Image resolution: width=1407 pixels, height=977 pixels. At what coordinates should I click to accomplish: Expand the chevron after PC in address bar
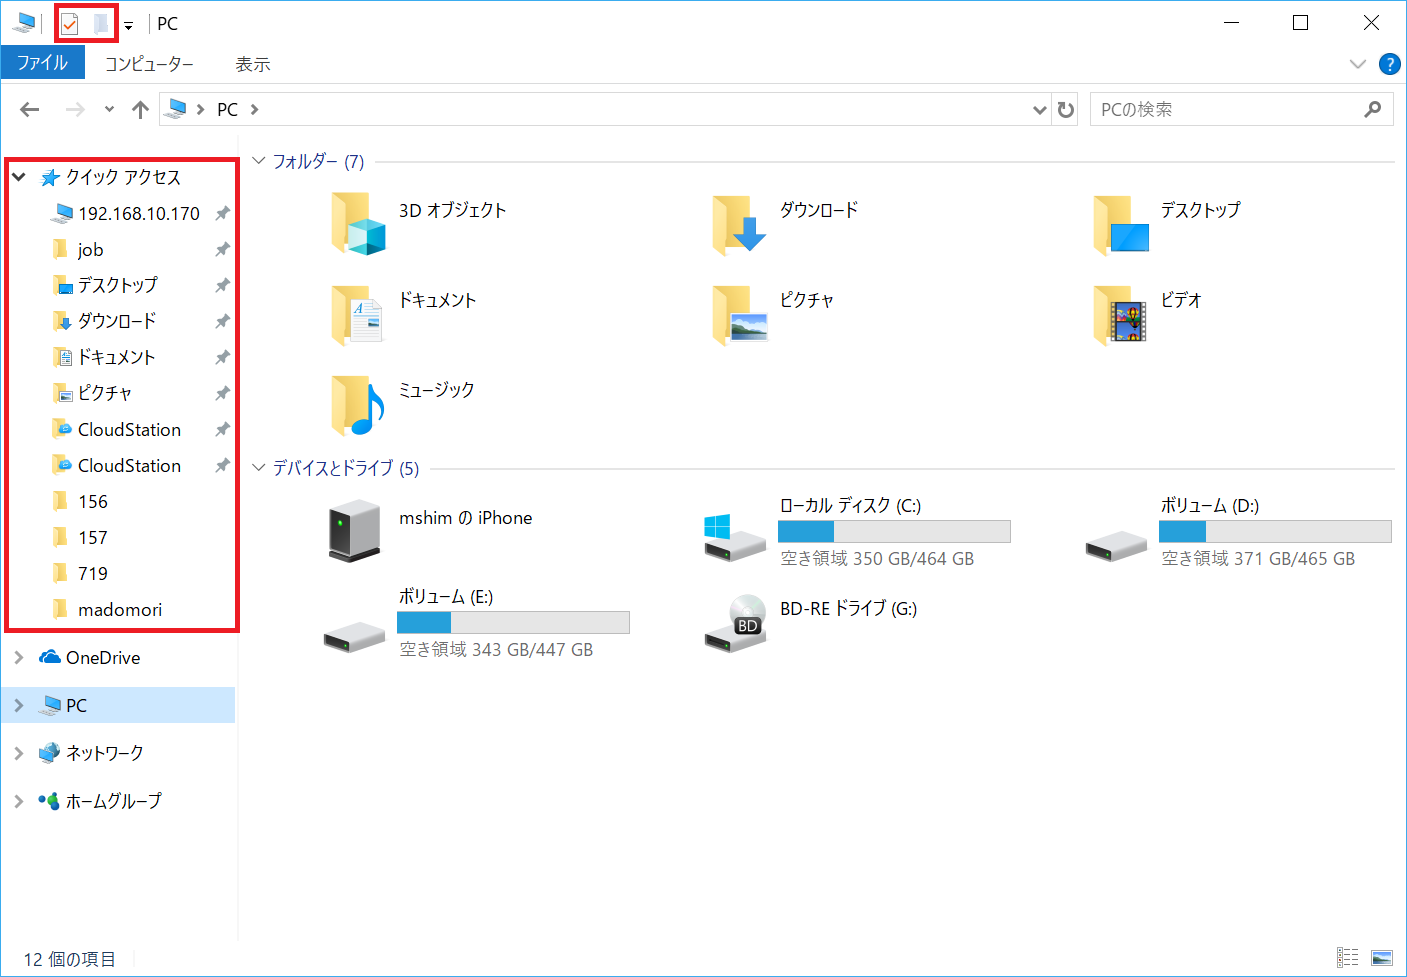[x=255, y=109]
